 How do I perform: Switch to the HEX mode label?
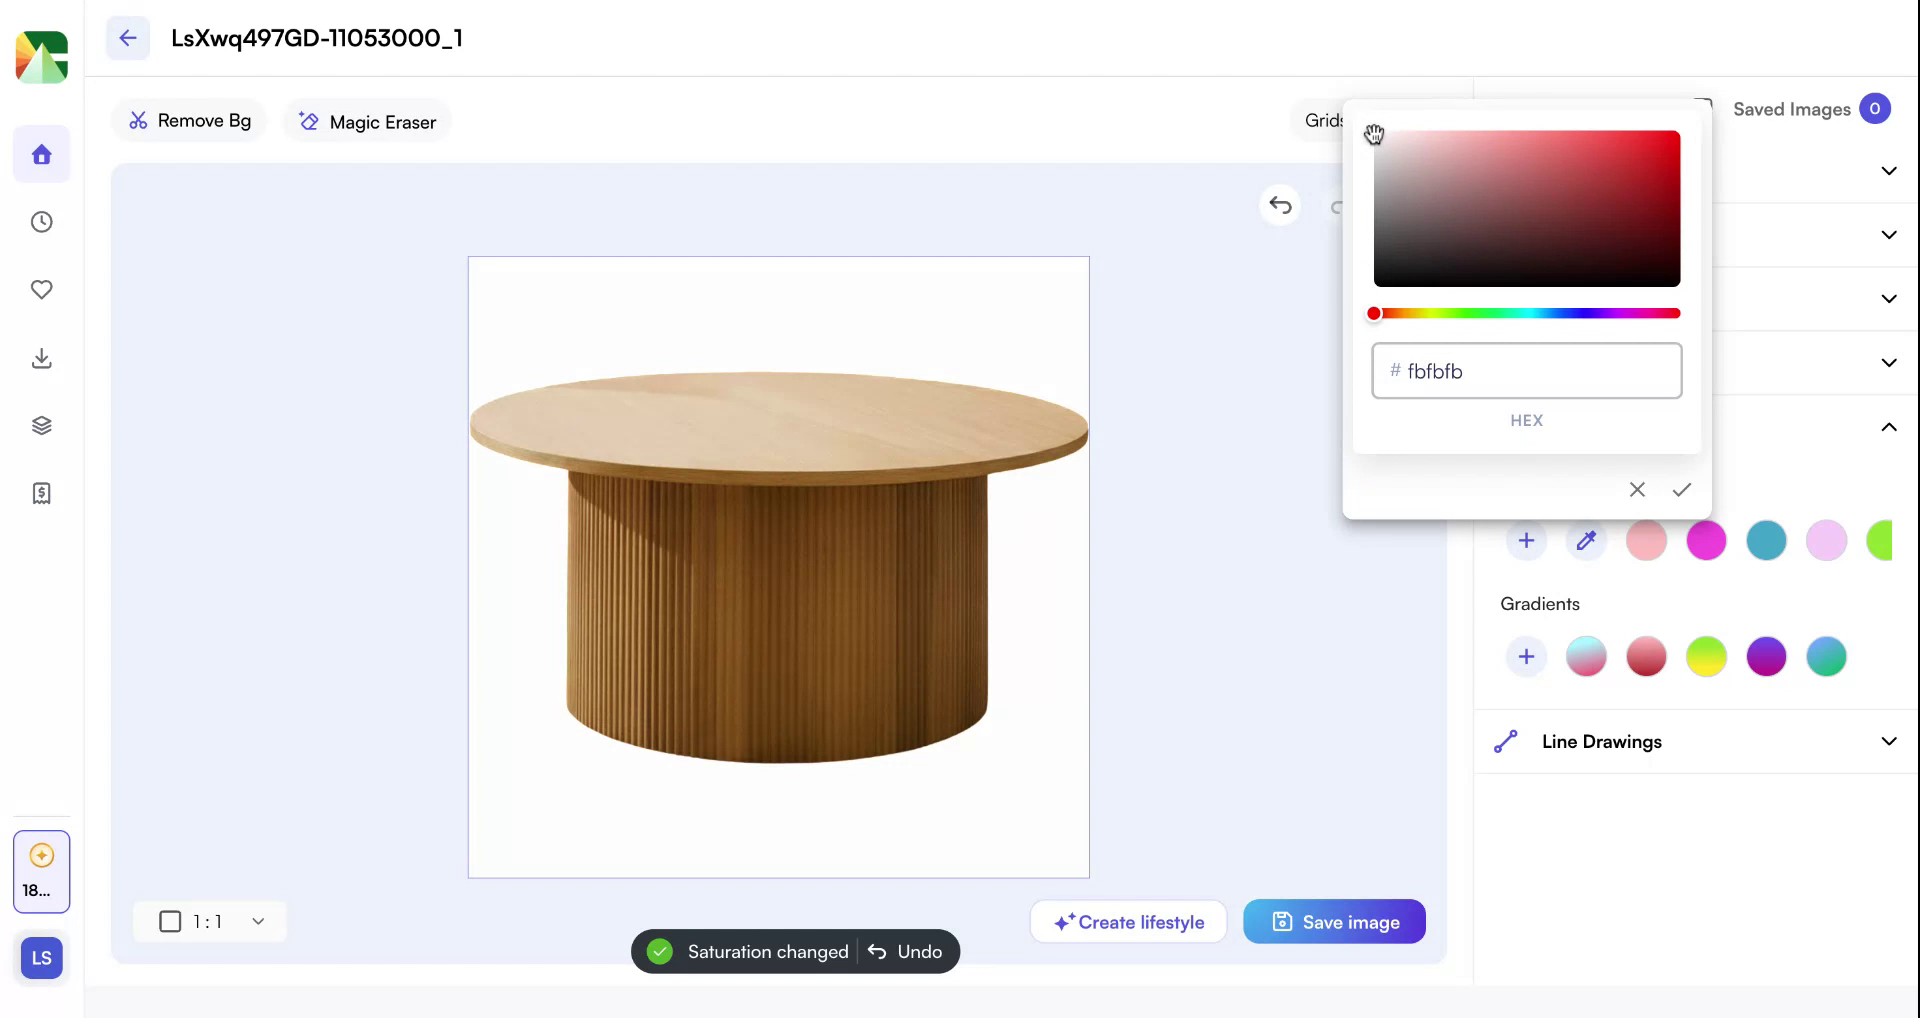pos(1526,420)
